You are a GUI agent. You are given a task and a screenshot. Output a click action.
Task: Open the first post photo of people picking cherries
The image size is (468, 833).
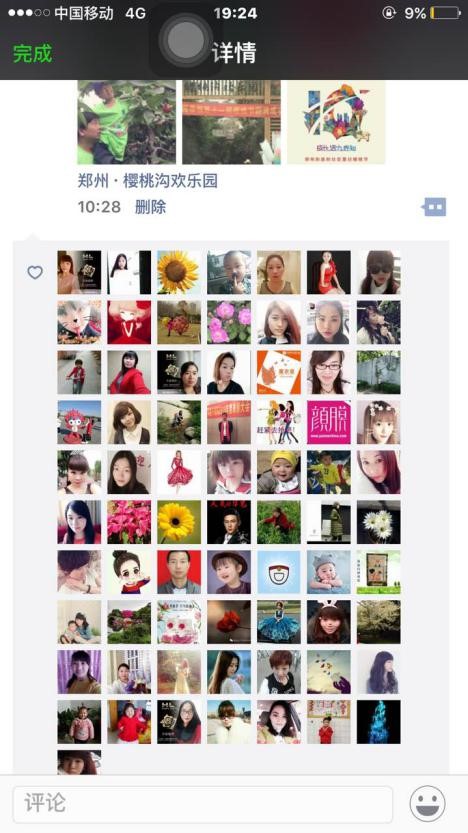coord(126,122)
